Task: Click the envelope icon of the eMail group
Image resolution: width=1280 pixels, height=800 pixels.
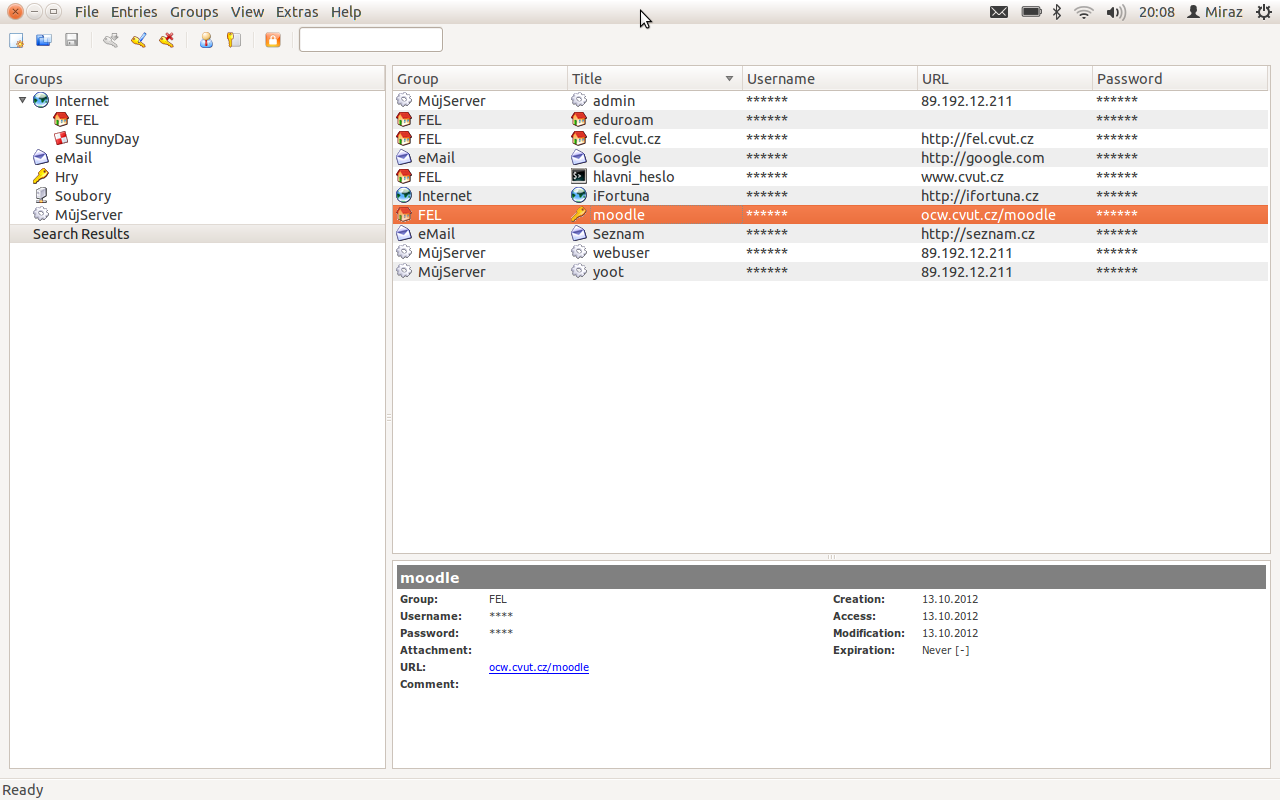Action: tap(41, 157)
